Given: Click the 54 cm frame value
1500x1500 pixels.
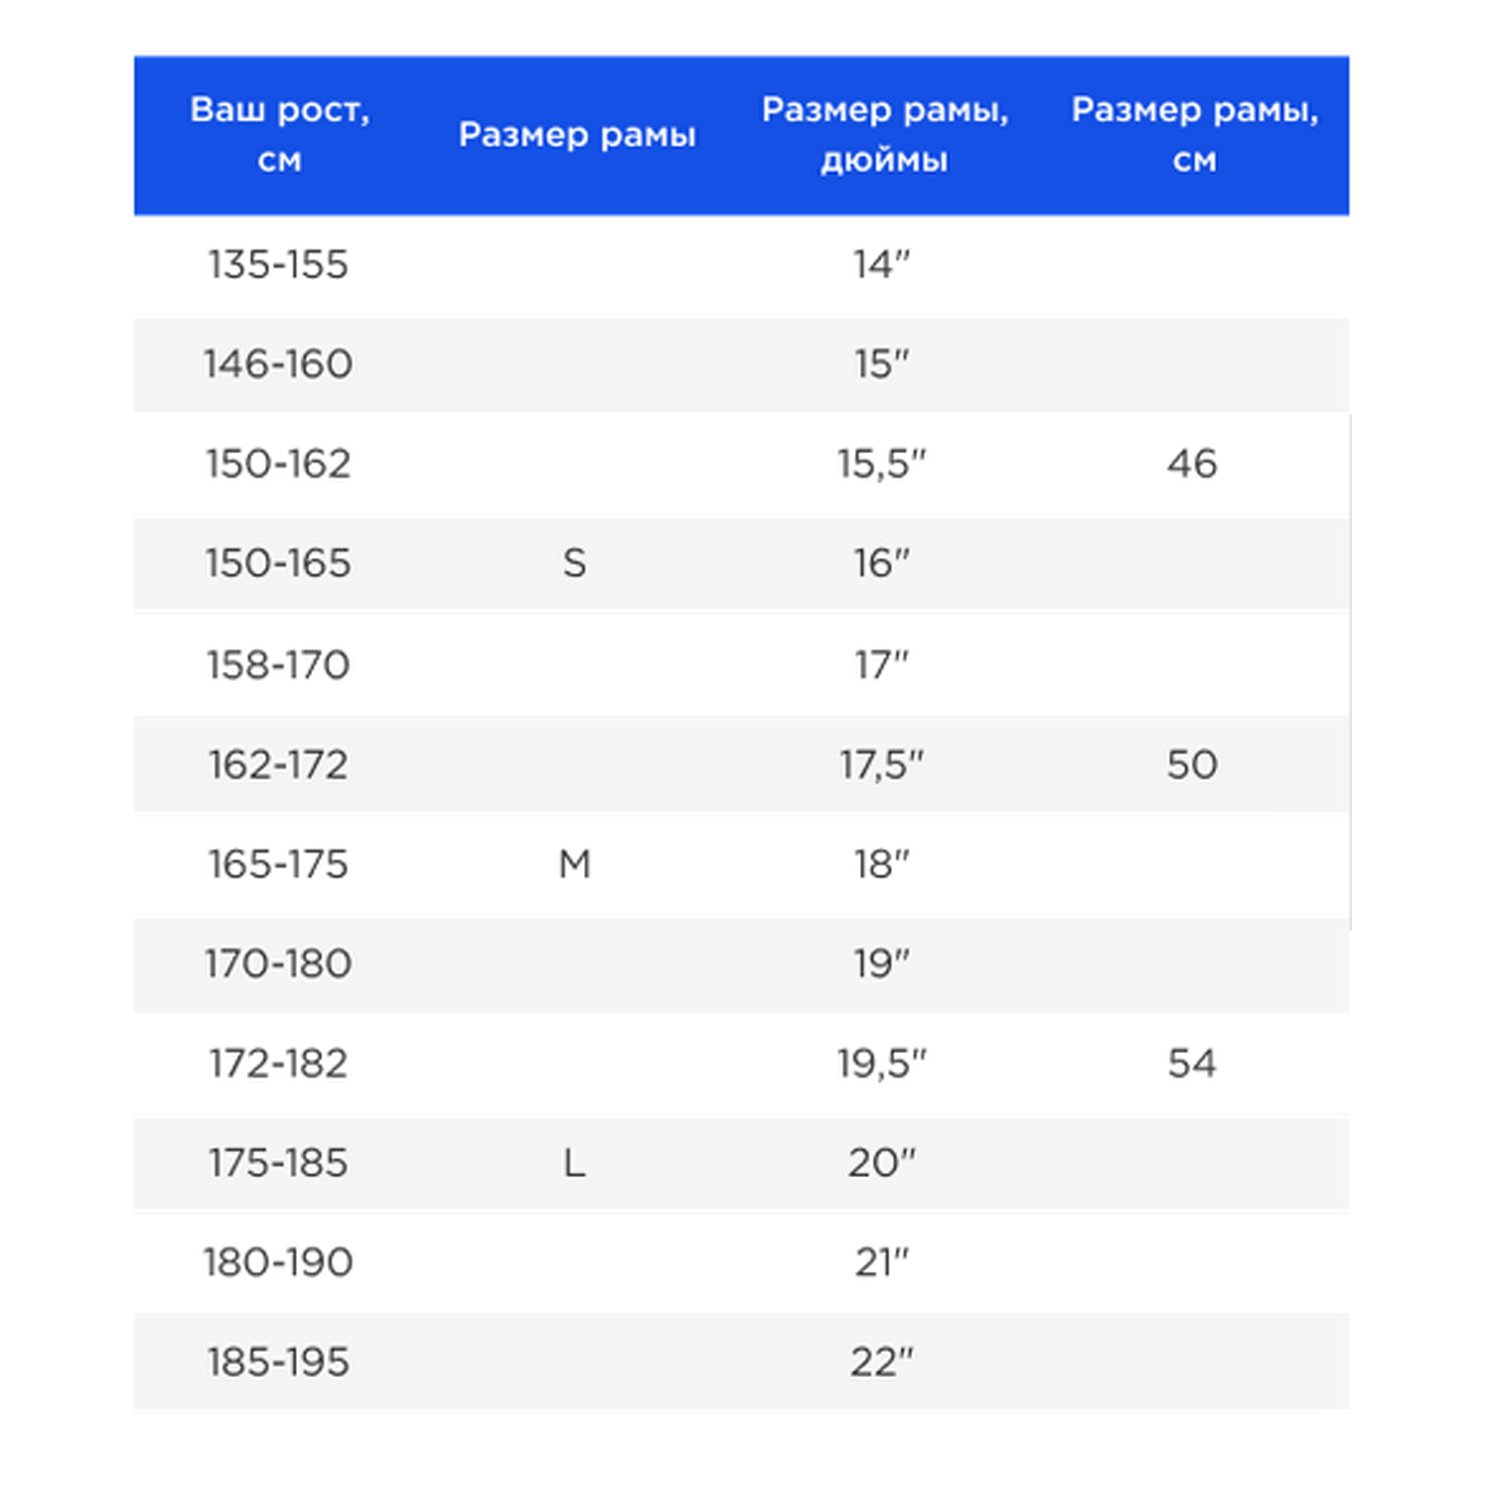Looking at the screenshot, I should coord(1192,1063).
